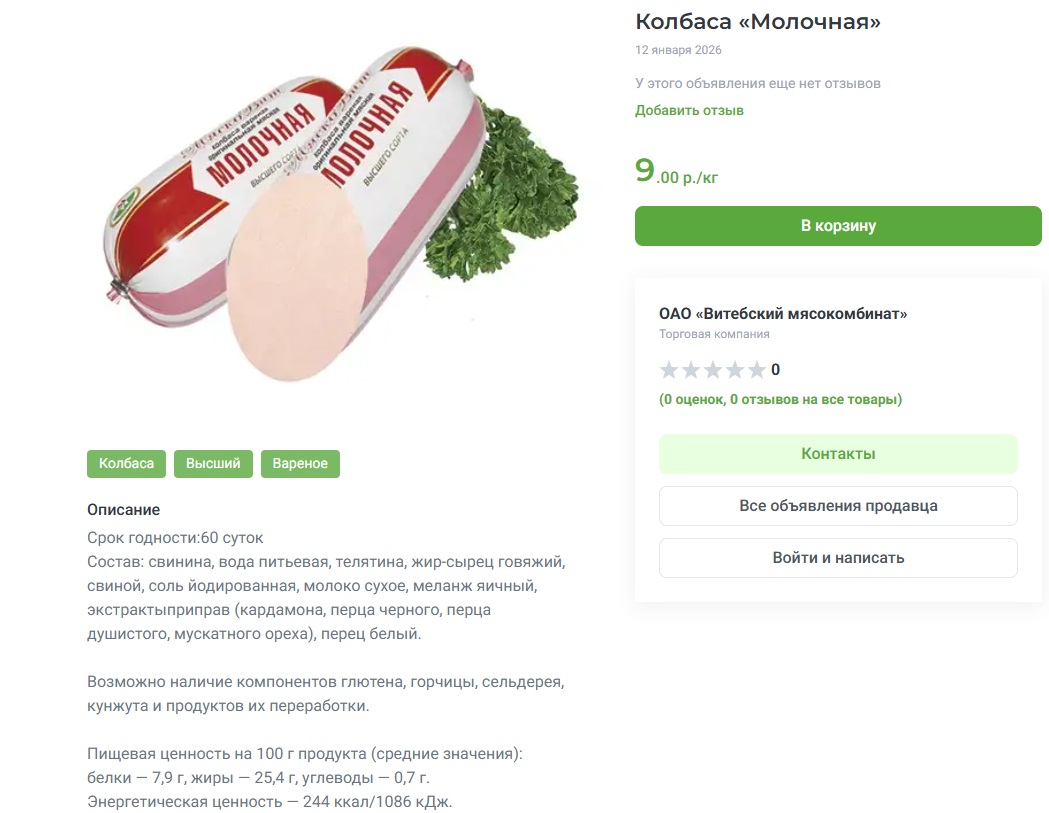This screenshot has width=1049, height=813.
Task: Select the «Вареное» product type tag
Action: click(x=300, y=463)
